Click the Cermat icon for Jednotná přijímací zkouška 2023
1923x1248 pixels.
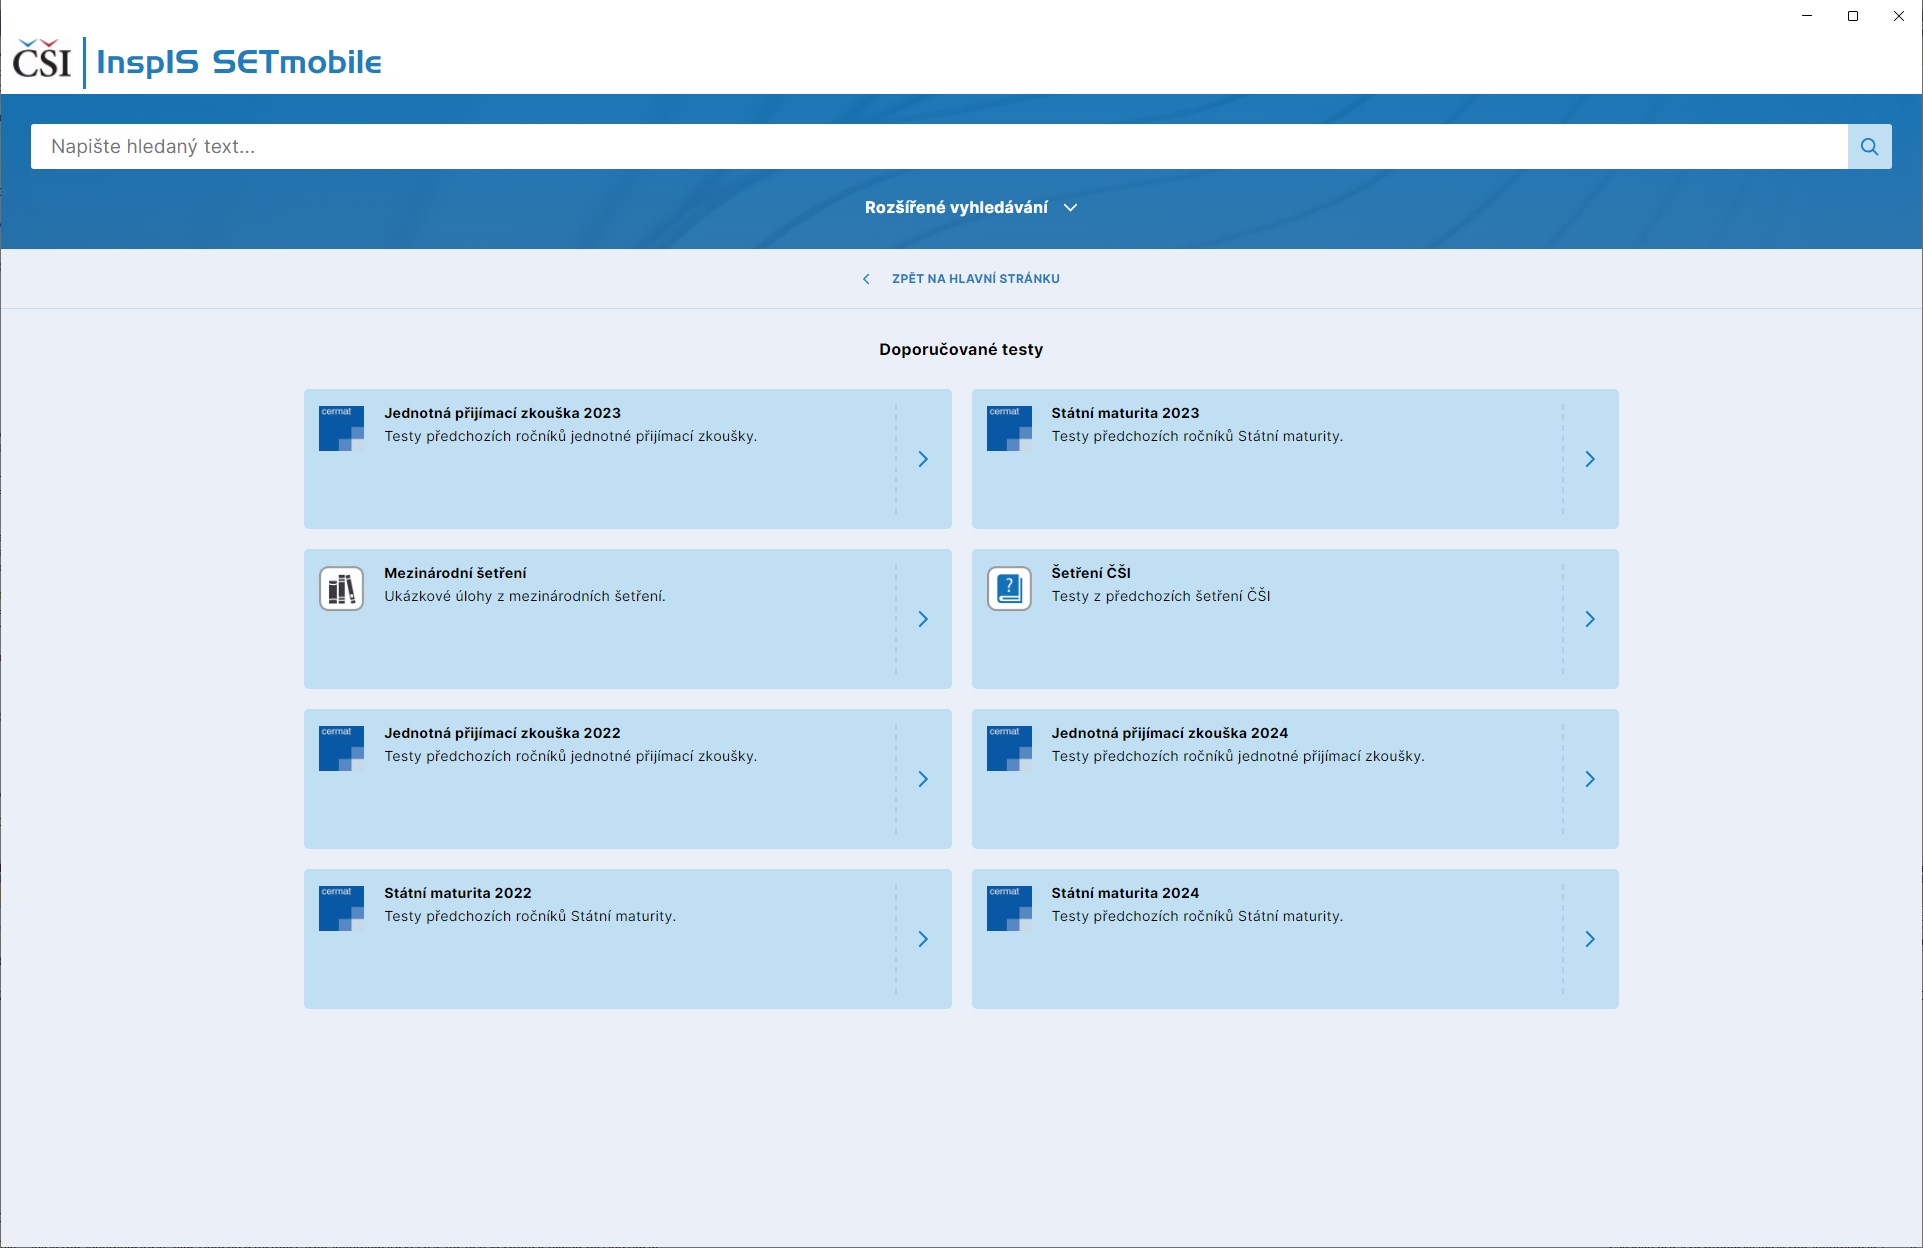pos(341,428)
